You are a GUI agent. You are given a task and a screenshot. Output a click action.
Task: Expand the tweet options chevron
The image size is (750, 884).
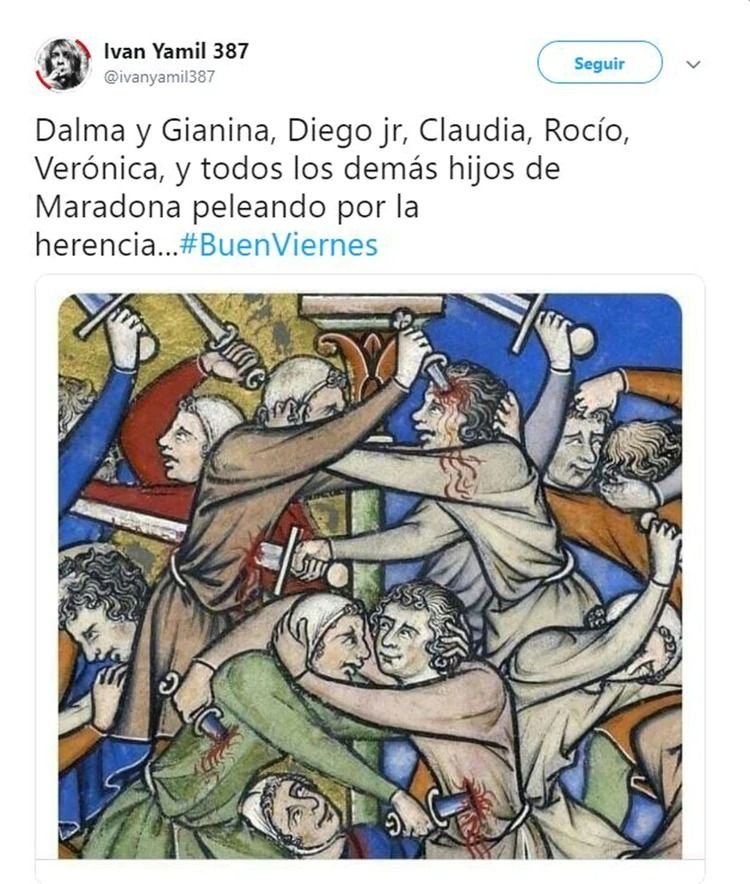pos(693,64)
